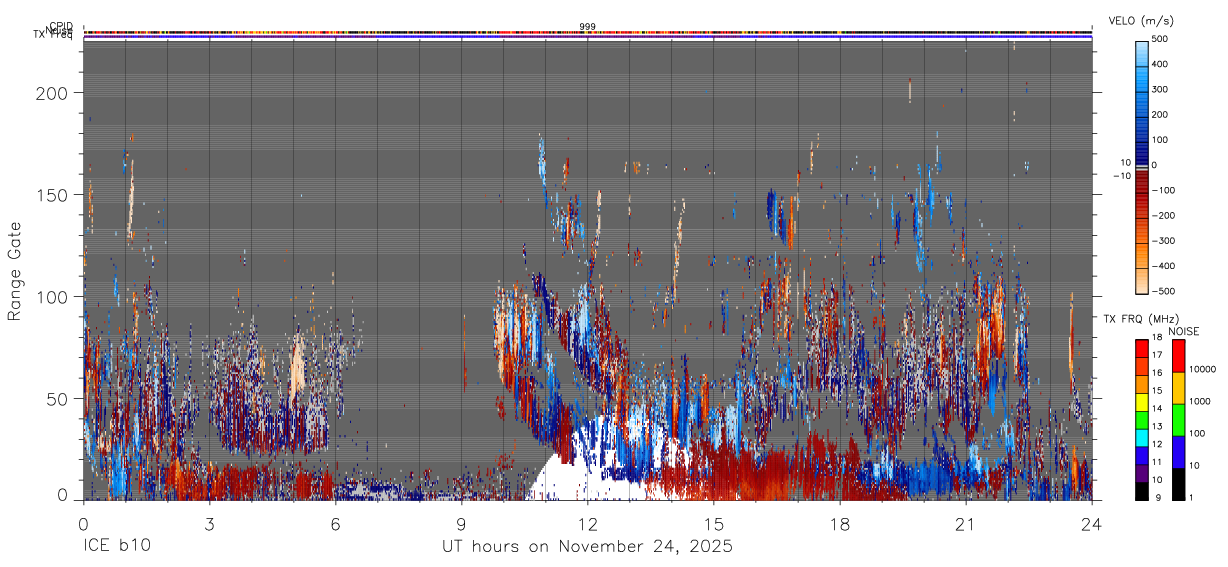Click the 18 tick on UT hours axis
The height and width of the screenshot is (567, 1228).
pos(840,524)
